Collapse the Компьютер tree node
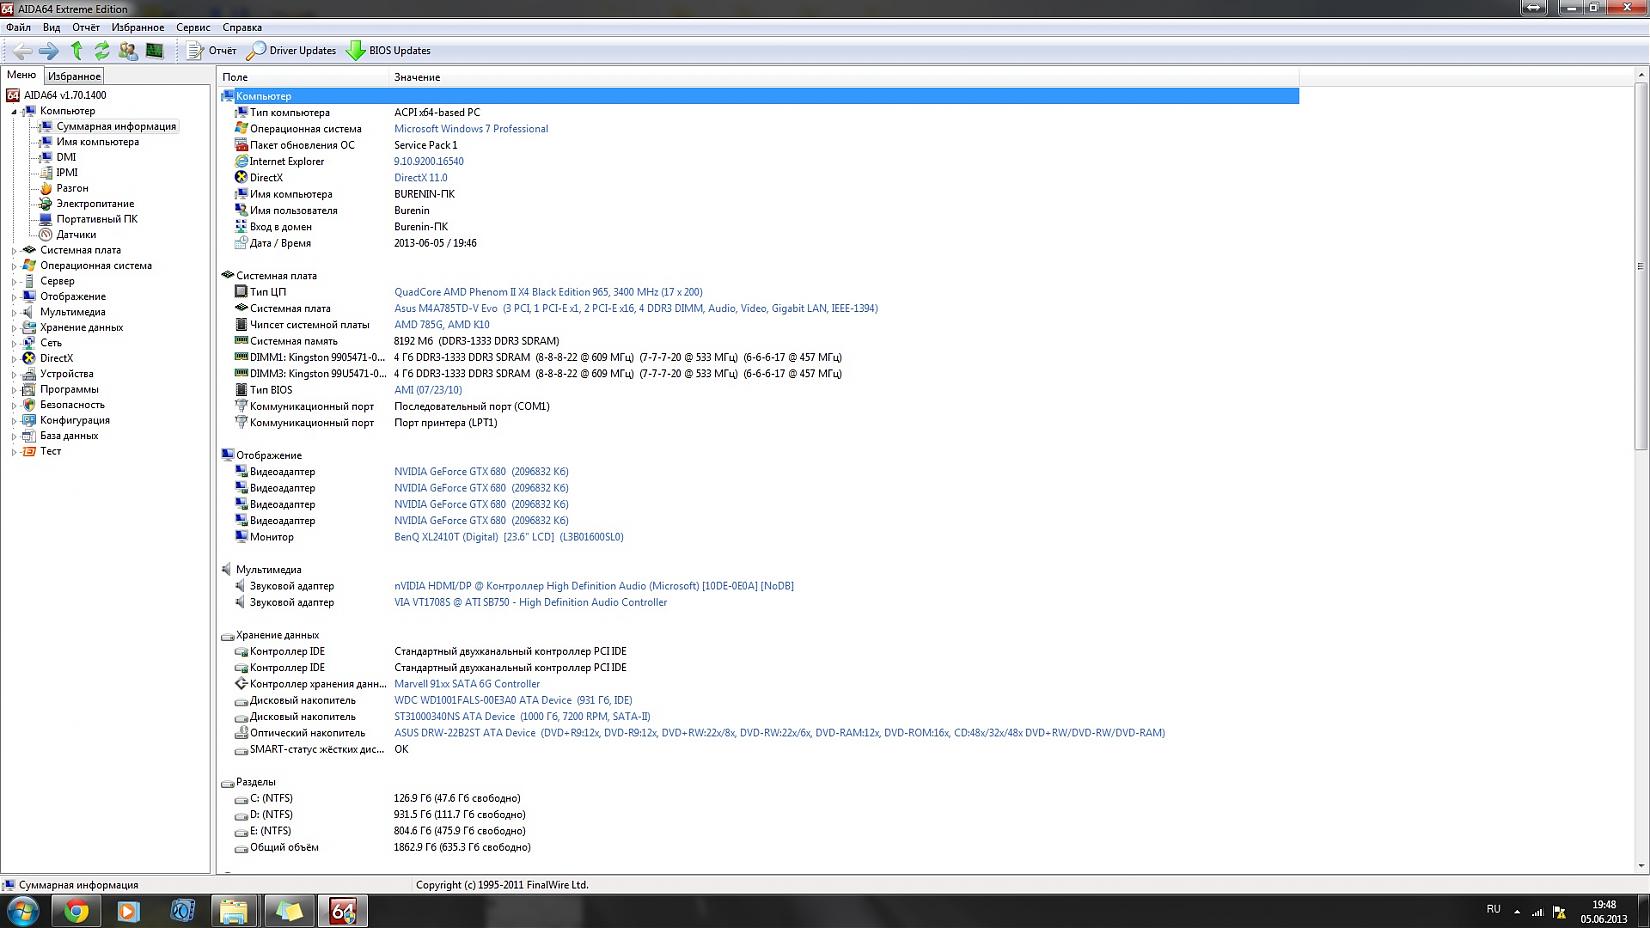 (14, 111)
